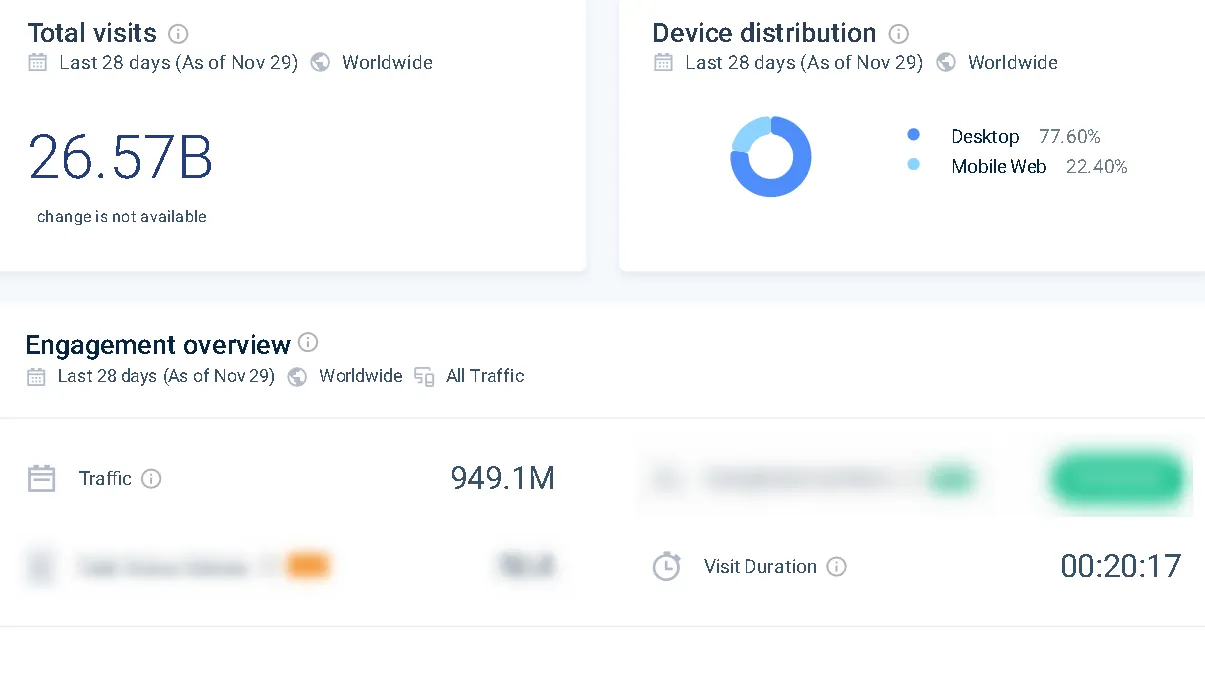
Task: Click info icon beside Engagement overview
Action: 308,342
